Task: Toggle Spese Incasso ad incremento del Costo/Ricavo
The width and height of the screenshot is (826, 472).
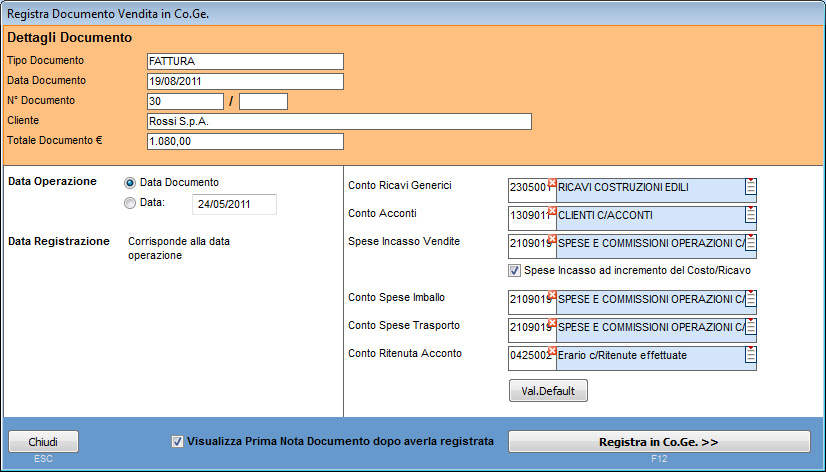Action: point(515,271)
